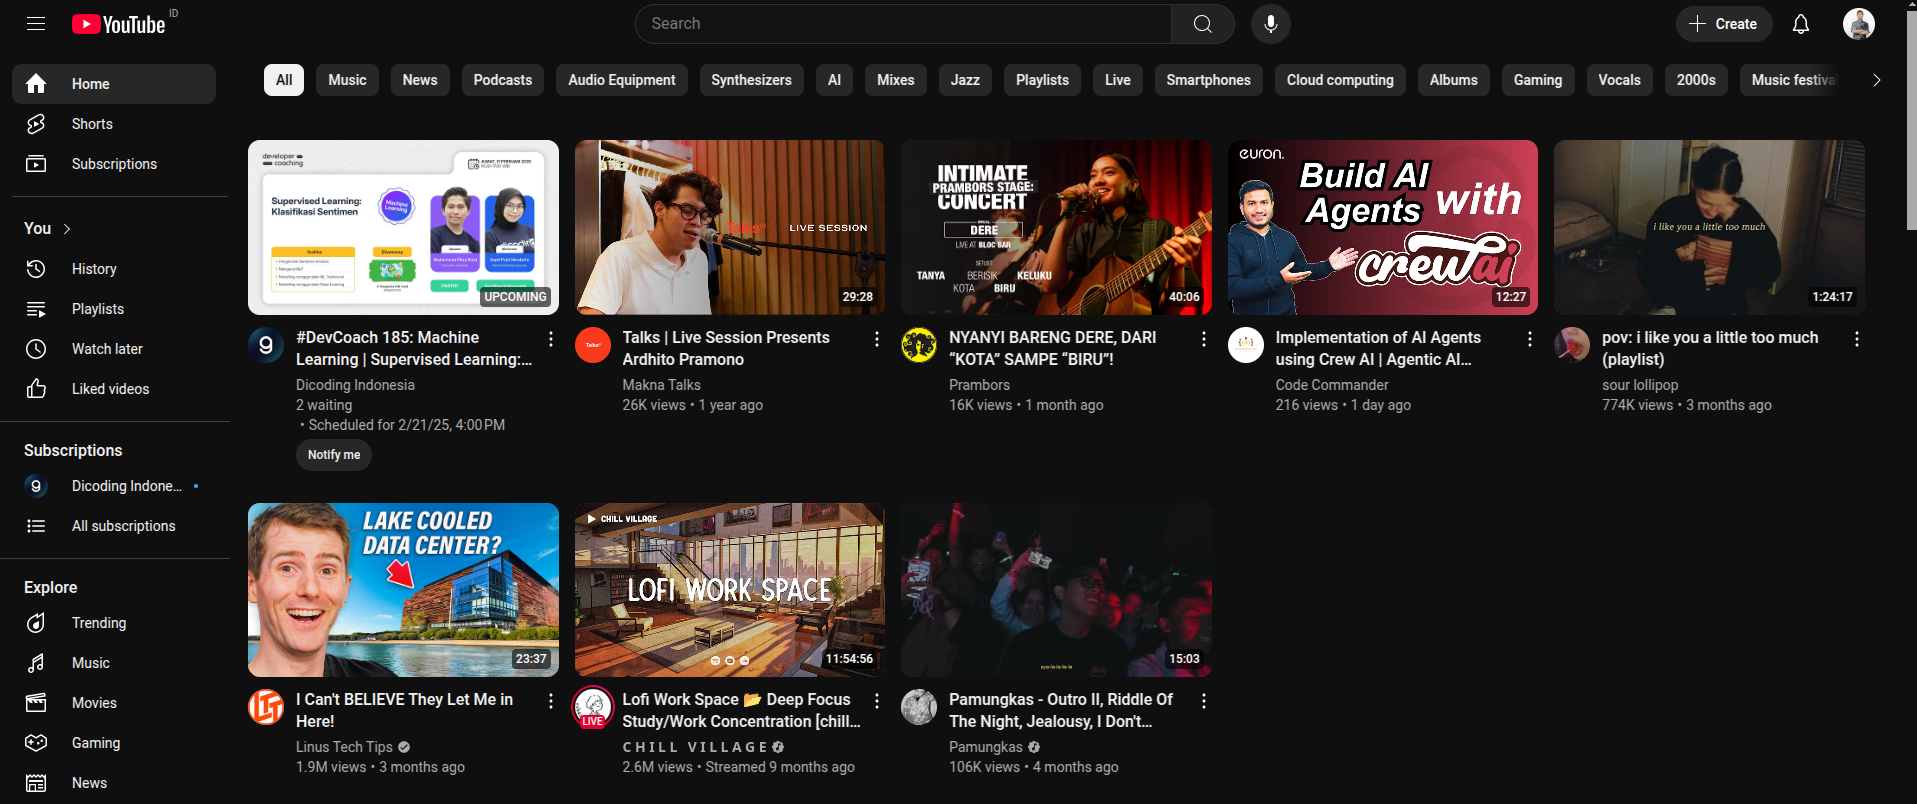1917x804 pixels.
Task: Filter feed by Podcasts chip
Action: coord(503,80)
